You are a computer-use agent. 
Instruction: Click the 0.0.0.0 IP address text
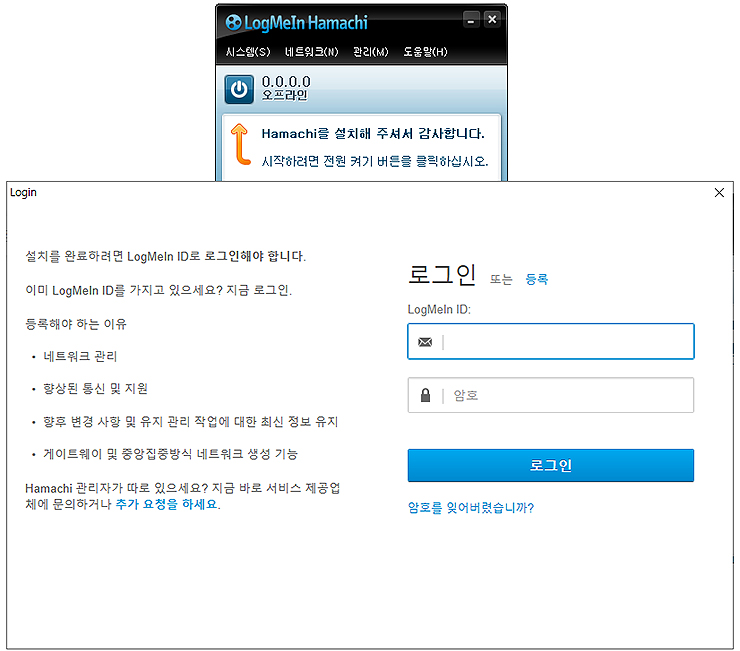(x=286, y=82)
